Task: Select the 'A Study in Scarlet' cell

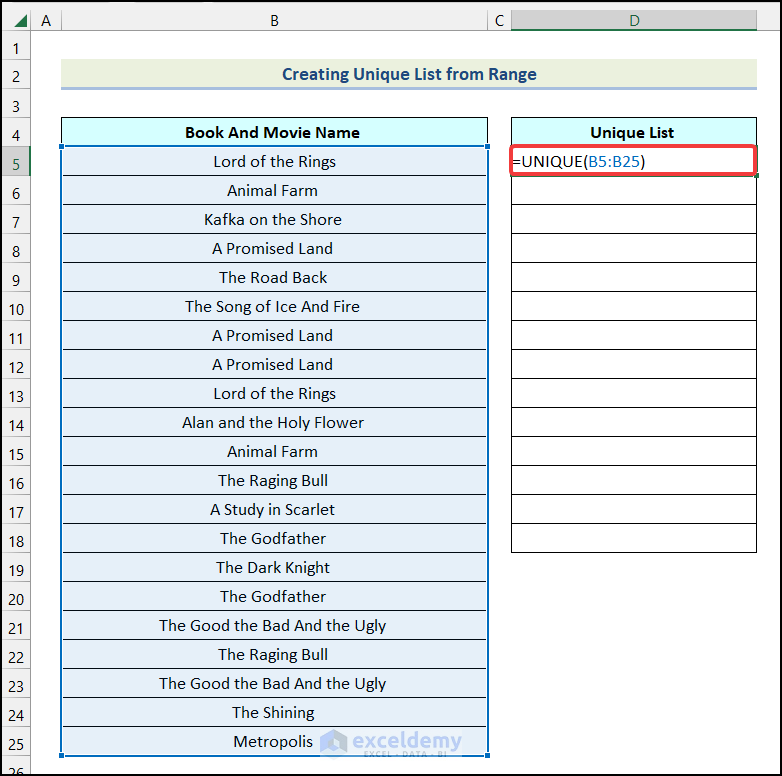Action: click(273, 510)
